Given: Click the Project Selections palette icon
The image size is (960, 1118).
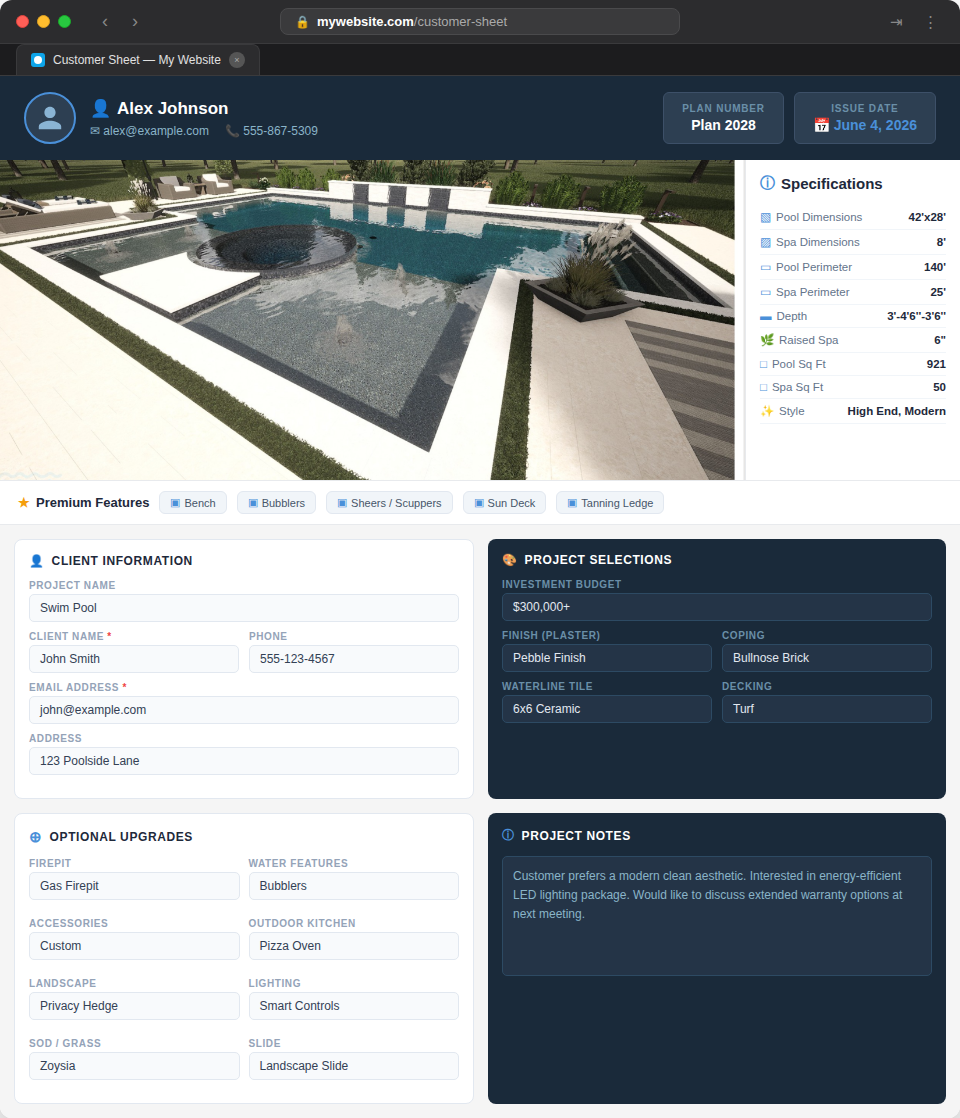Looking at the screenshot, I should (509, 560).
